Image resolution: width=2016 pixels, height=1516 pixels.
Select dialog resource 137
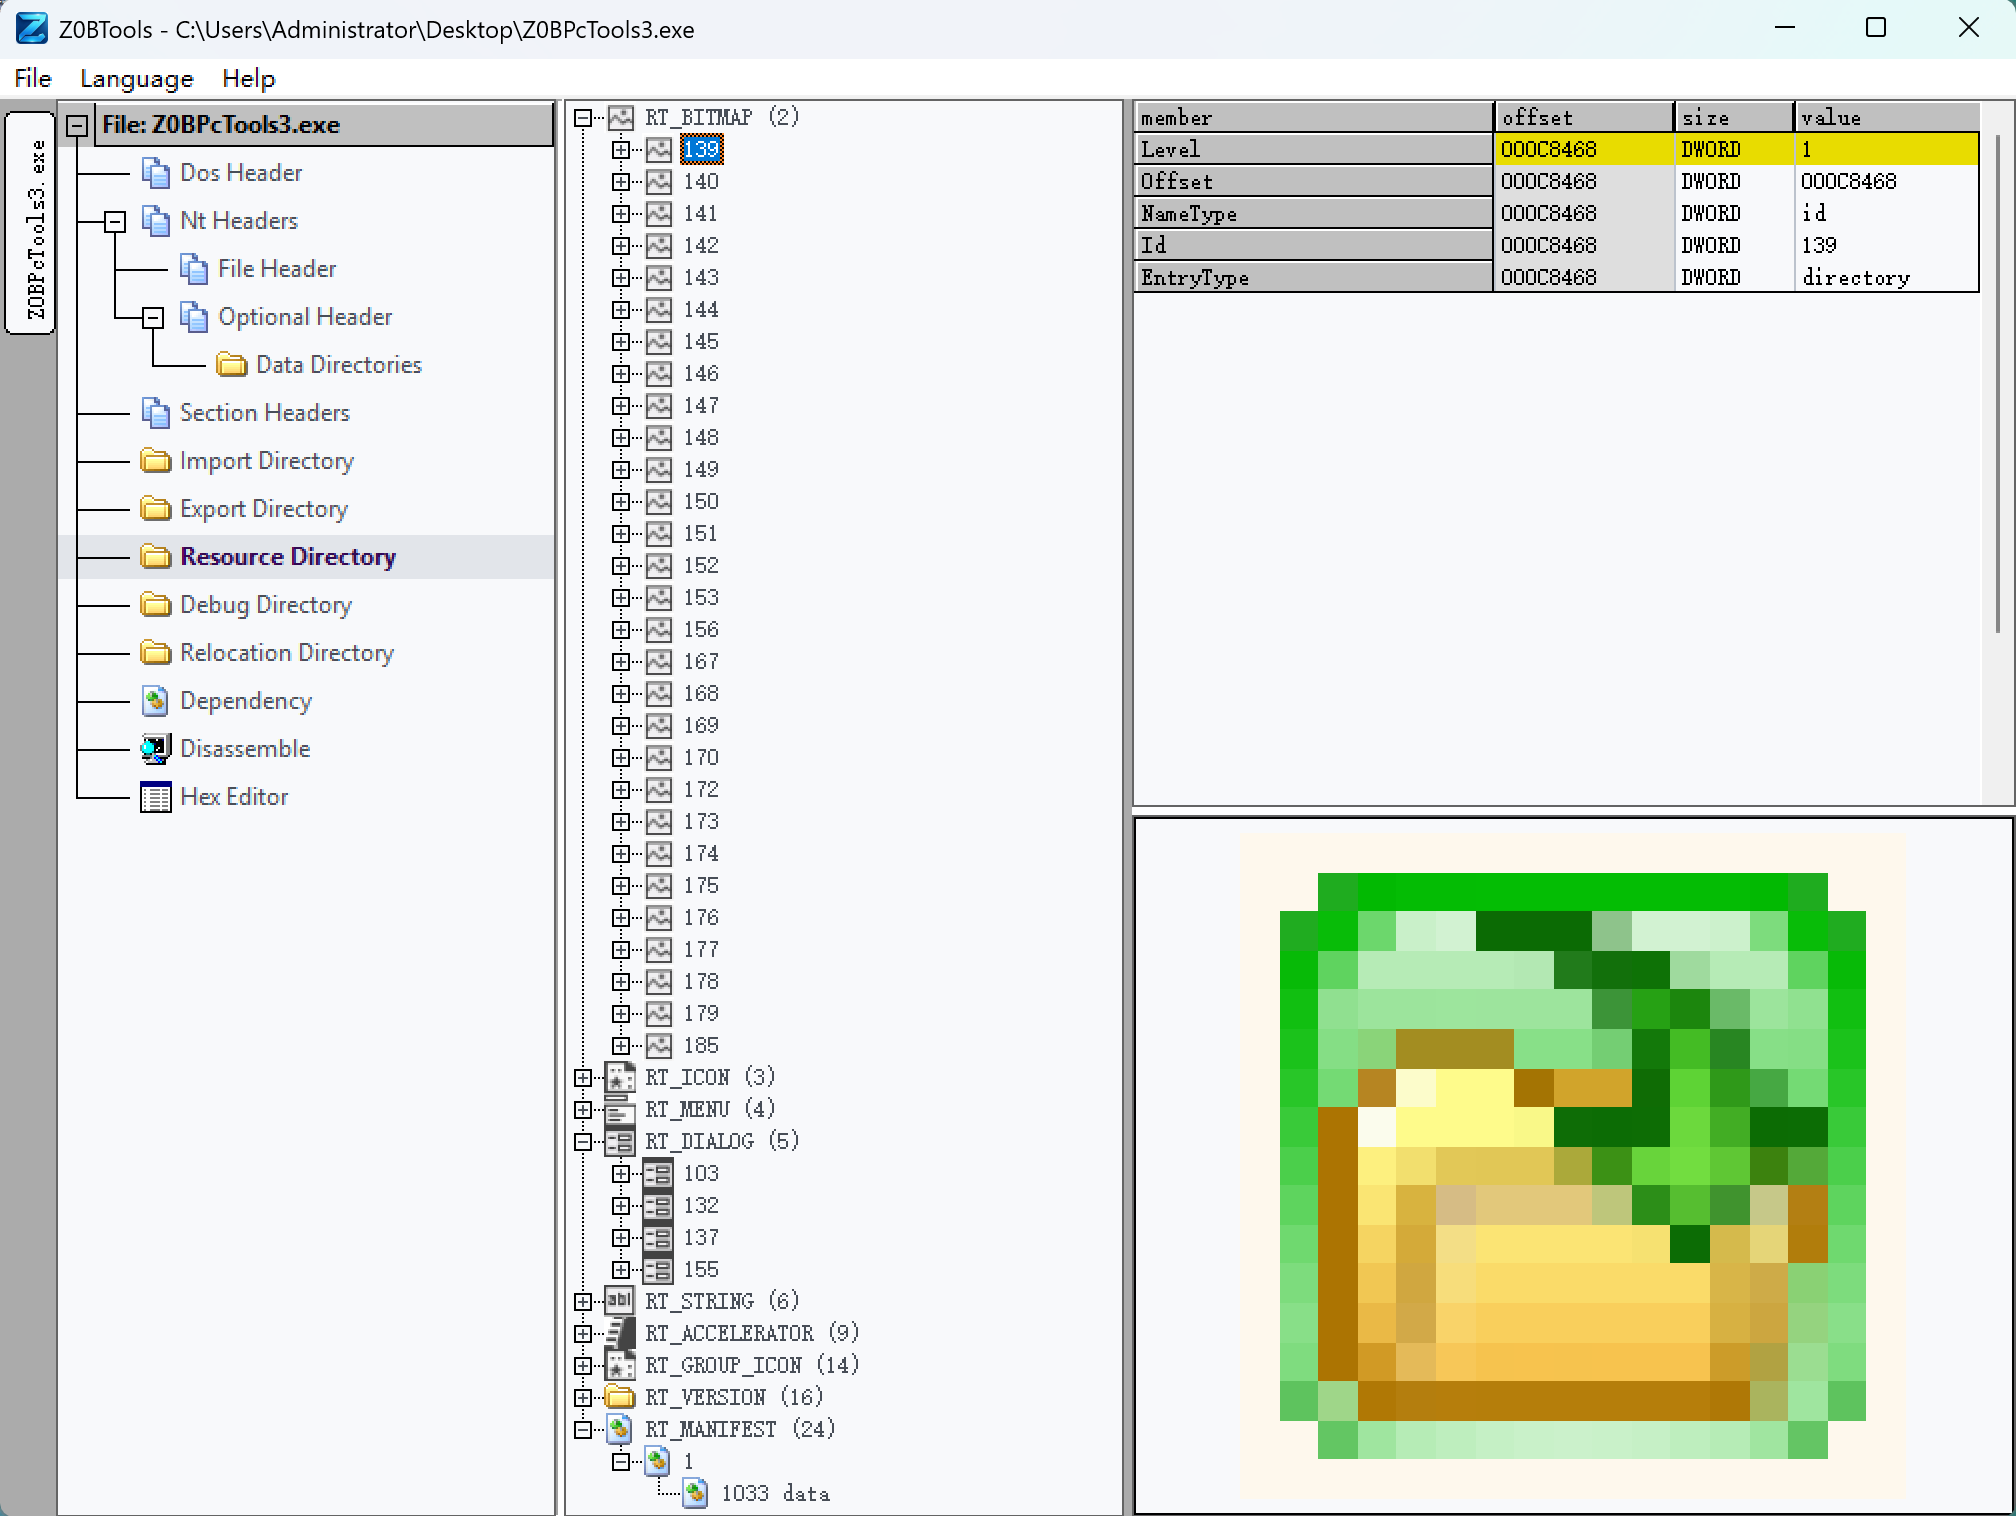tap(701, 1238)
